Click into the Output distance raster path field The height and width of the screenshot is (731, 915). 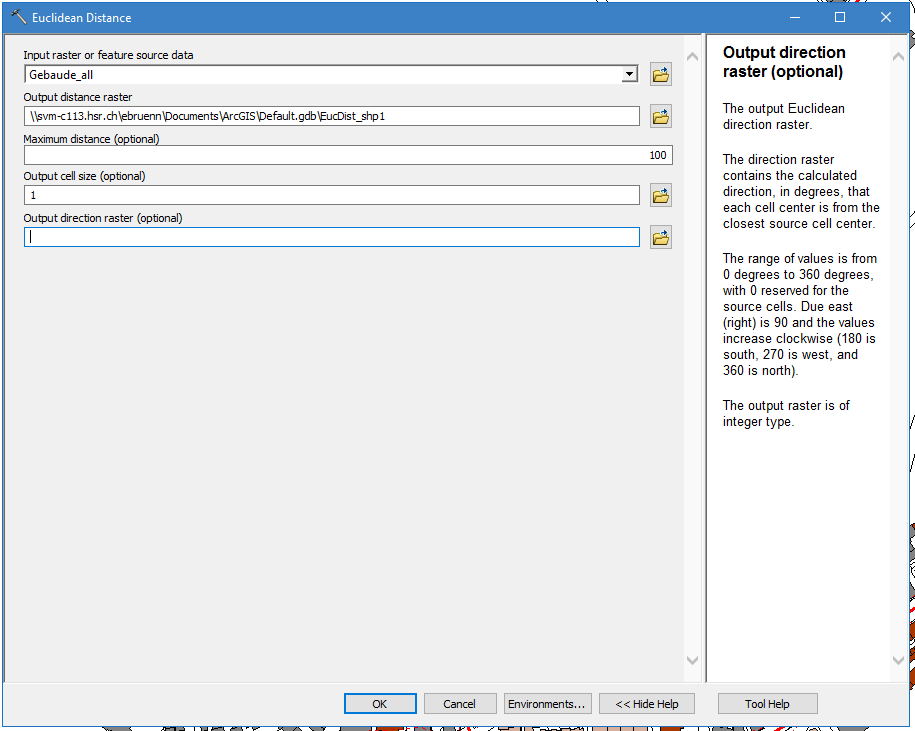(331, 117)
